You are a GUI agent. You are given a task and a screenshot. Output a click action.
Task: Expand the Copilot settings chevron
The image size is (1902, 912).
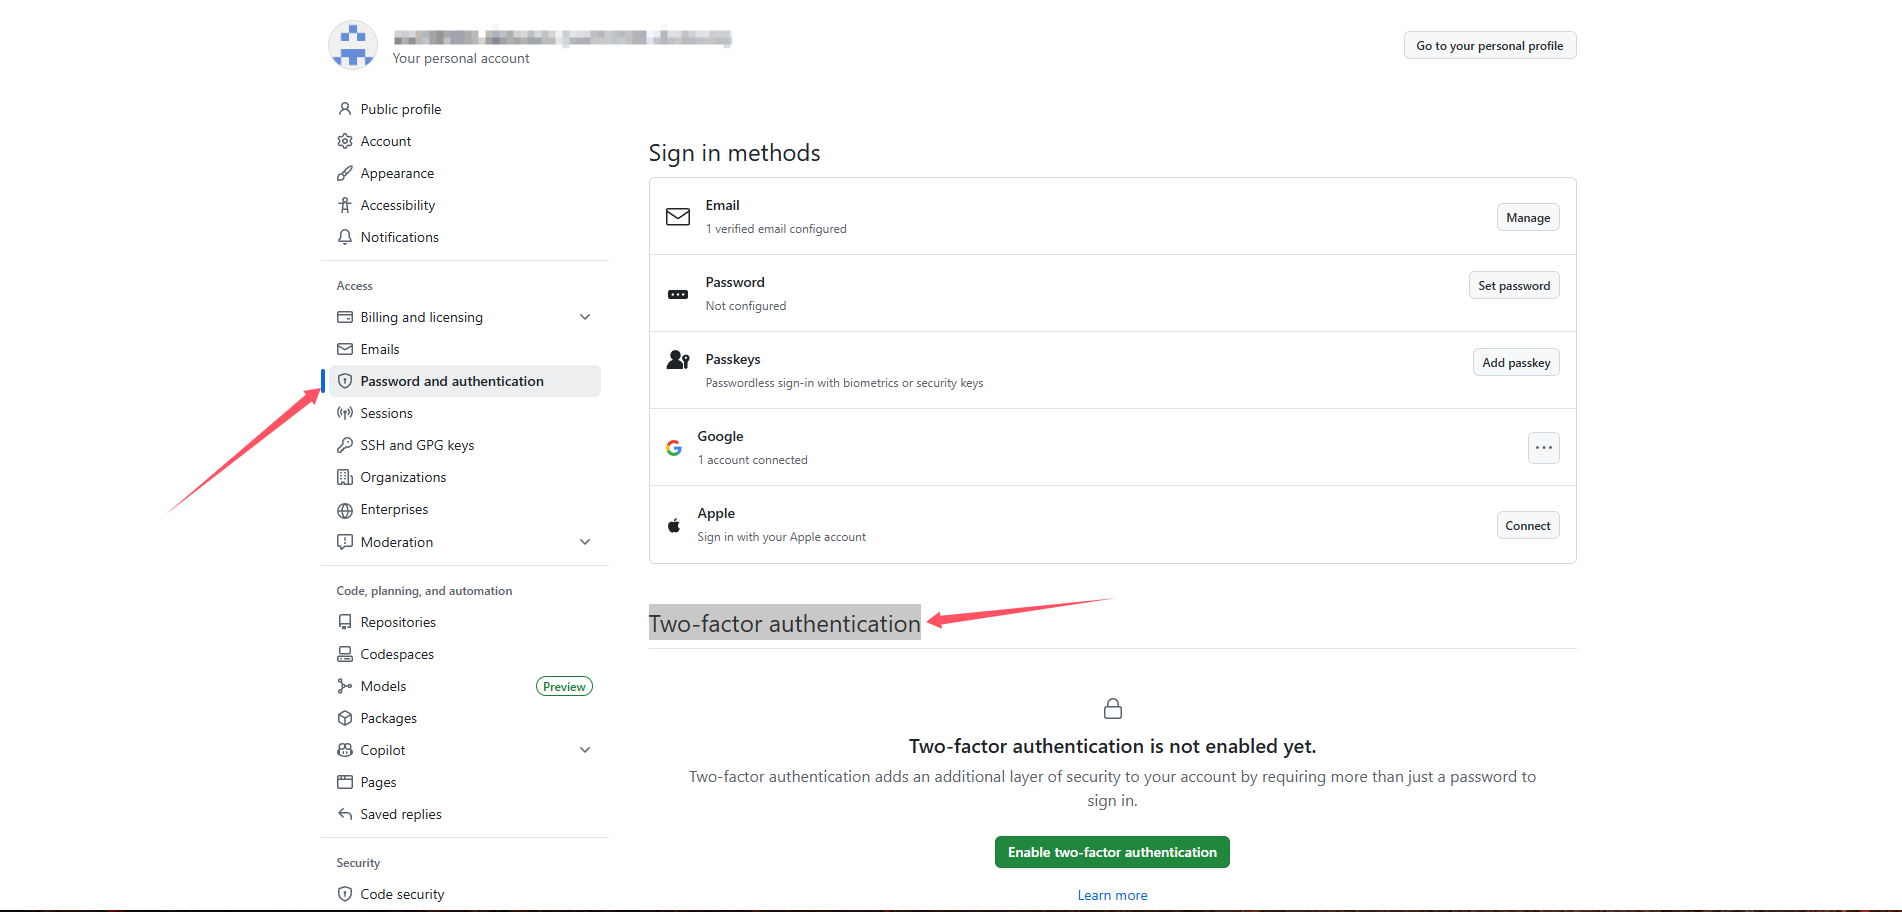pos(585,750)
